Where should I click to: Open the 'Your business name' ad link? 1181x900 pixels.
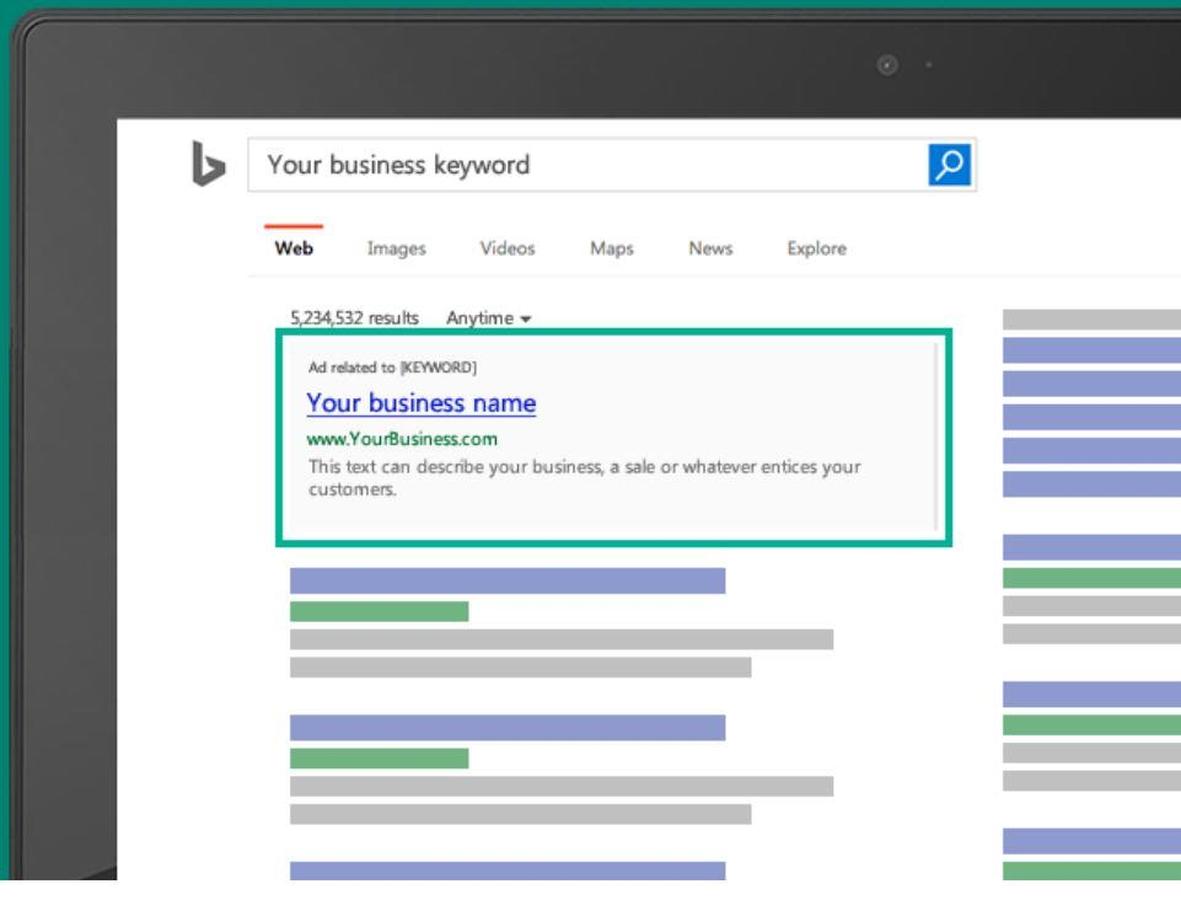(421, 403)
